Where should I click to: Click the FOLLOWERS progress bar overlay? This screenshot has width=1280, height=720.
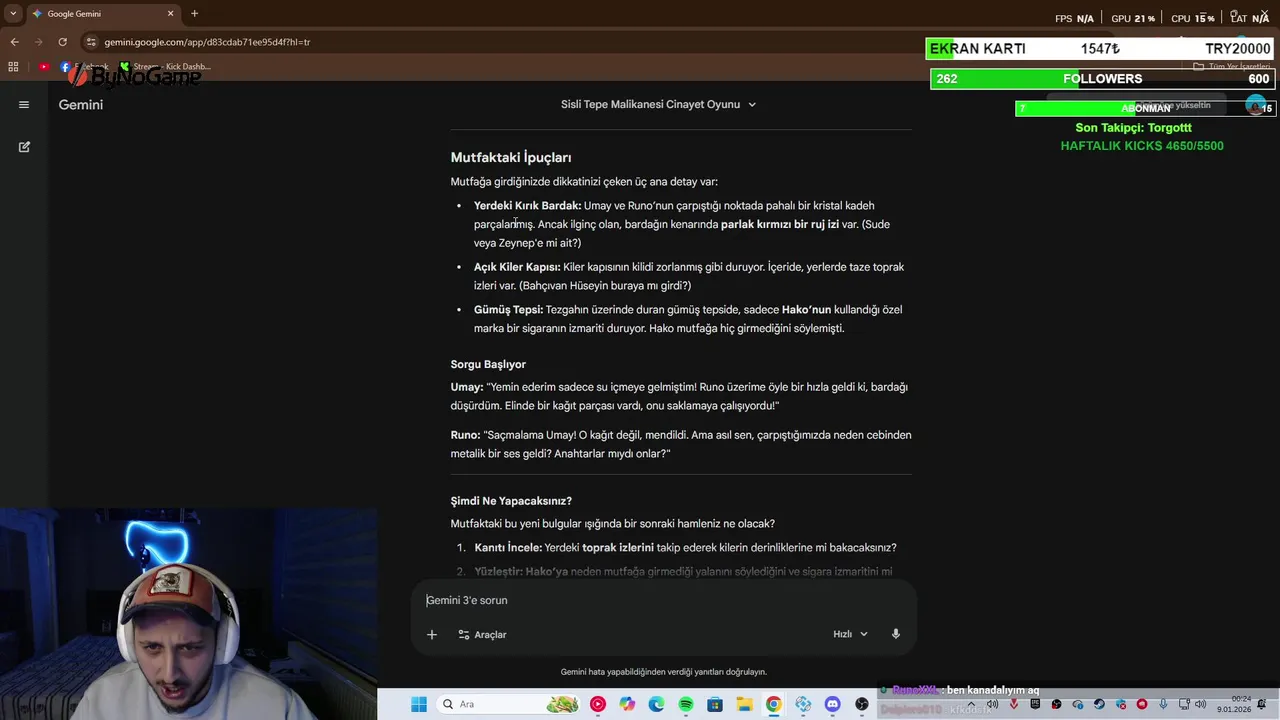(1102, 79)
